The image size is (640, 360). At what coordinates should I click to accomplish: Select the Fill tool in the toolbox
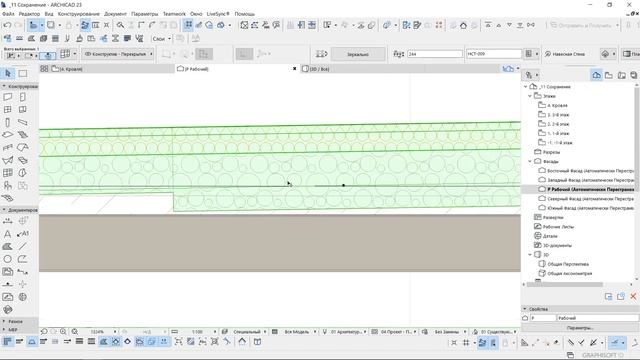[x=7, y=246]
